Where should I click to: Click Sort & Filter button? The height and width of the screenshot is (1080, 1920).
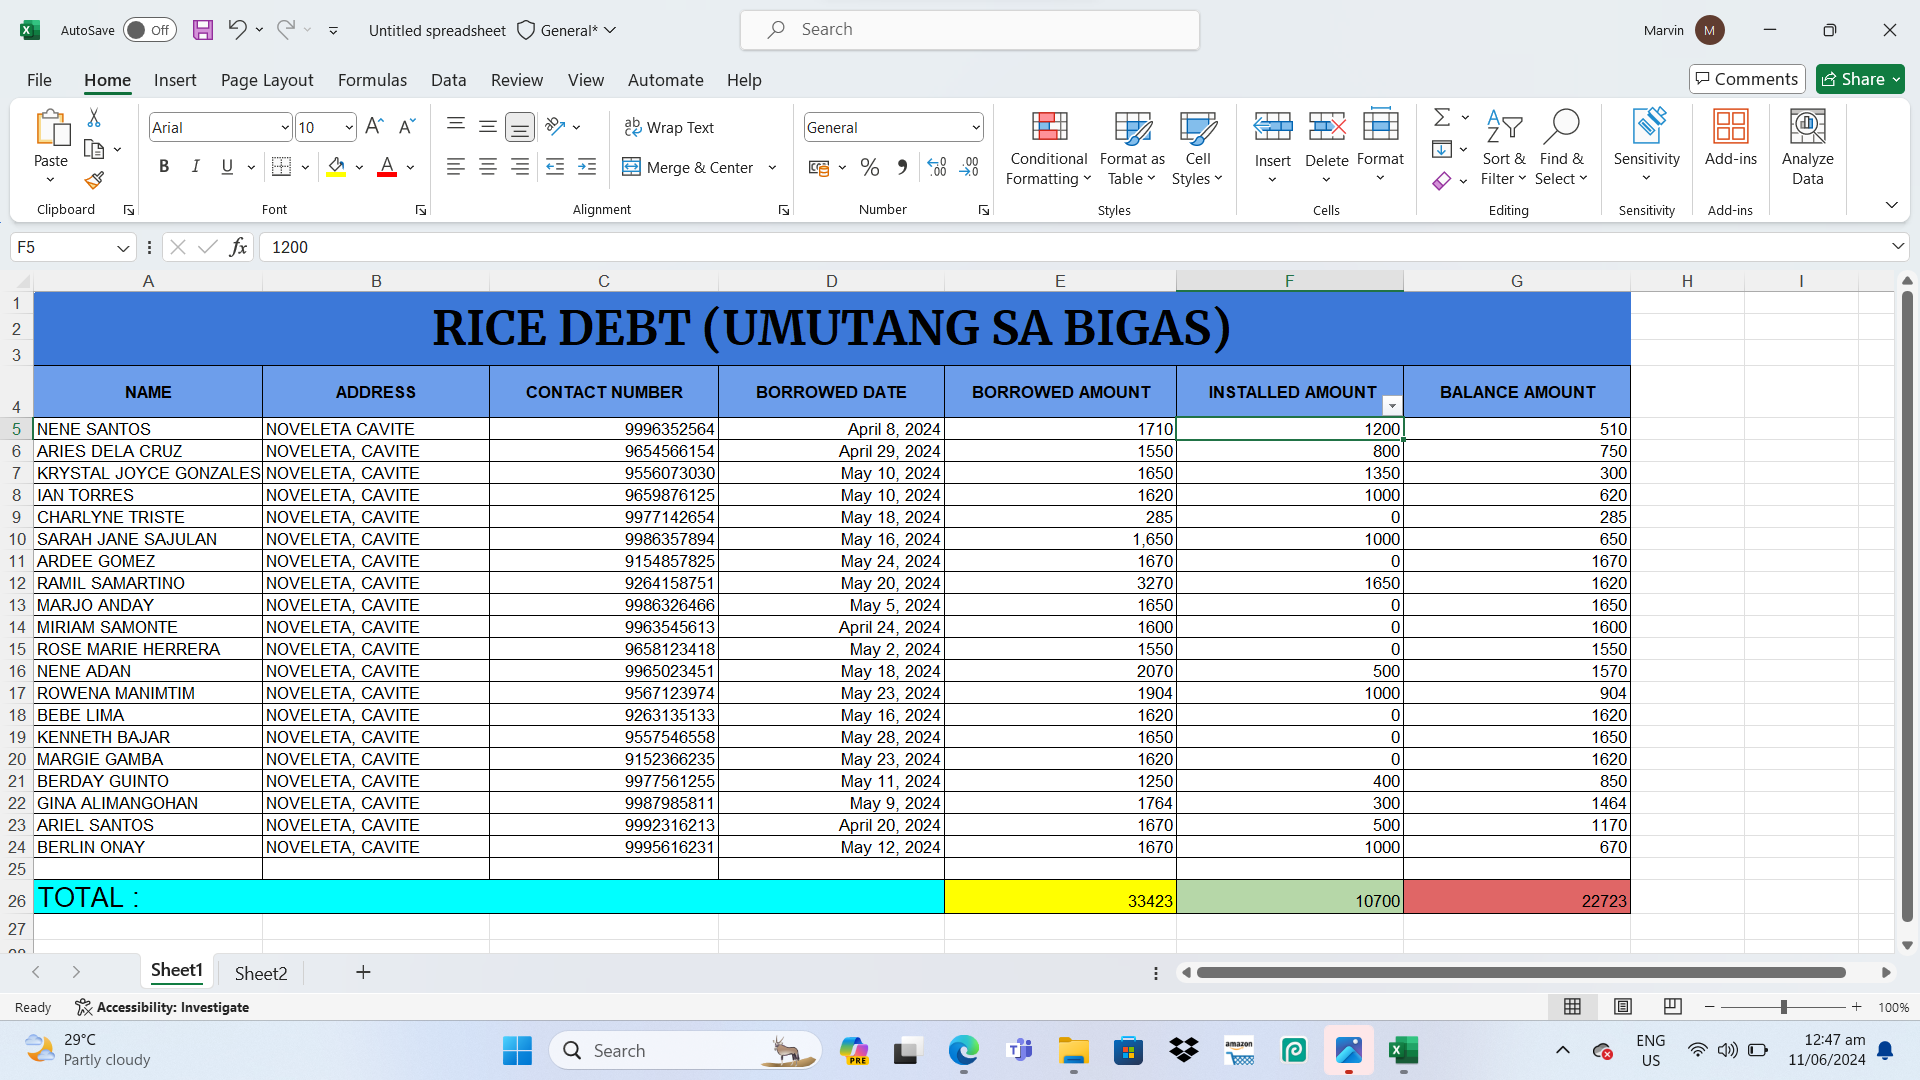[1504, 147]
